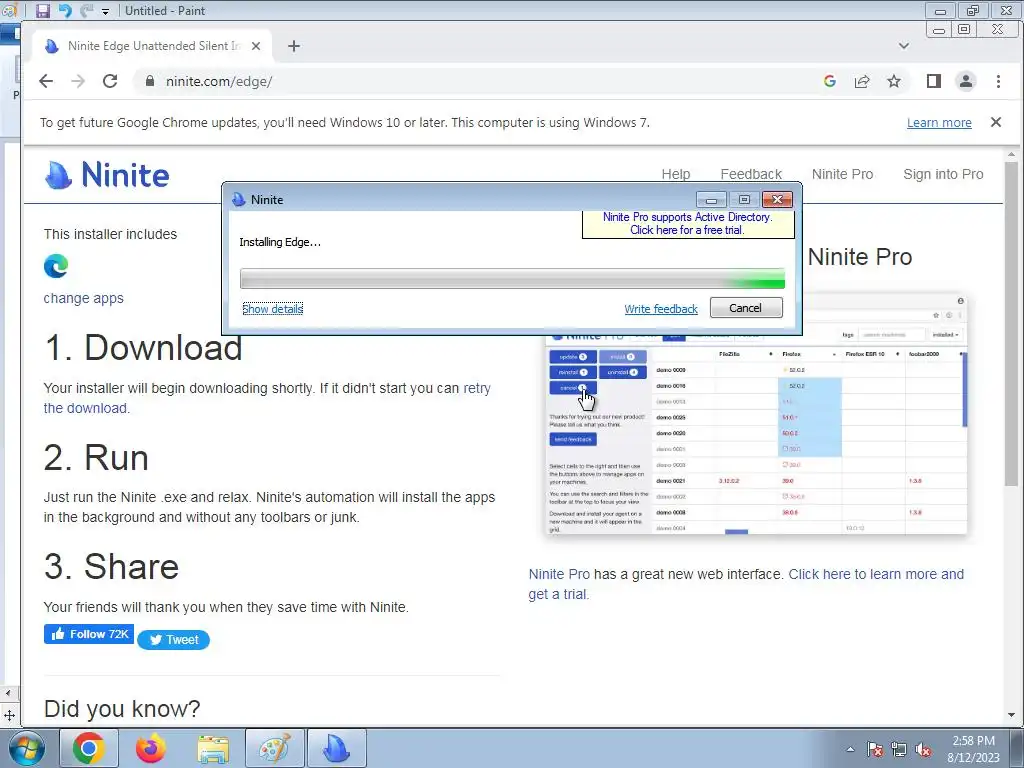Image resolution: width=1024 pixels, height=768 pixels.
Task: Click the Installing Edge progress bar
Action: (512, 279)
